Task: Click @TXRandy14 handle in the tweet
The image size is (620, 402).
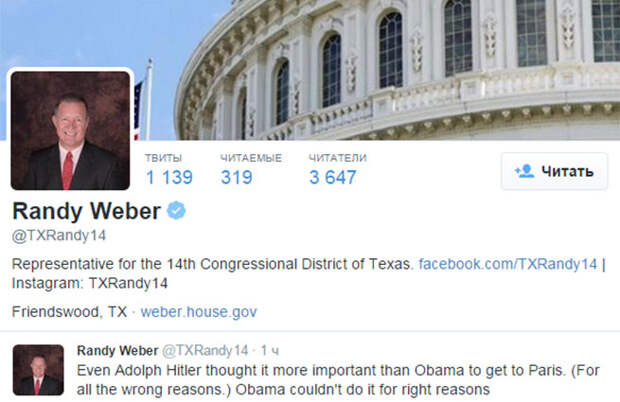Action: pyautogui.click(x=205, y=350)
